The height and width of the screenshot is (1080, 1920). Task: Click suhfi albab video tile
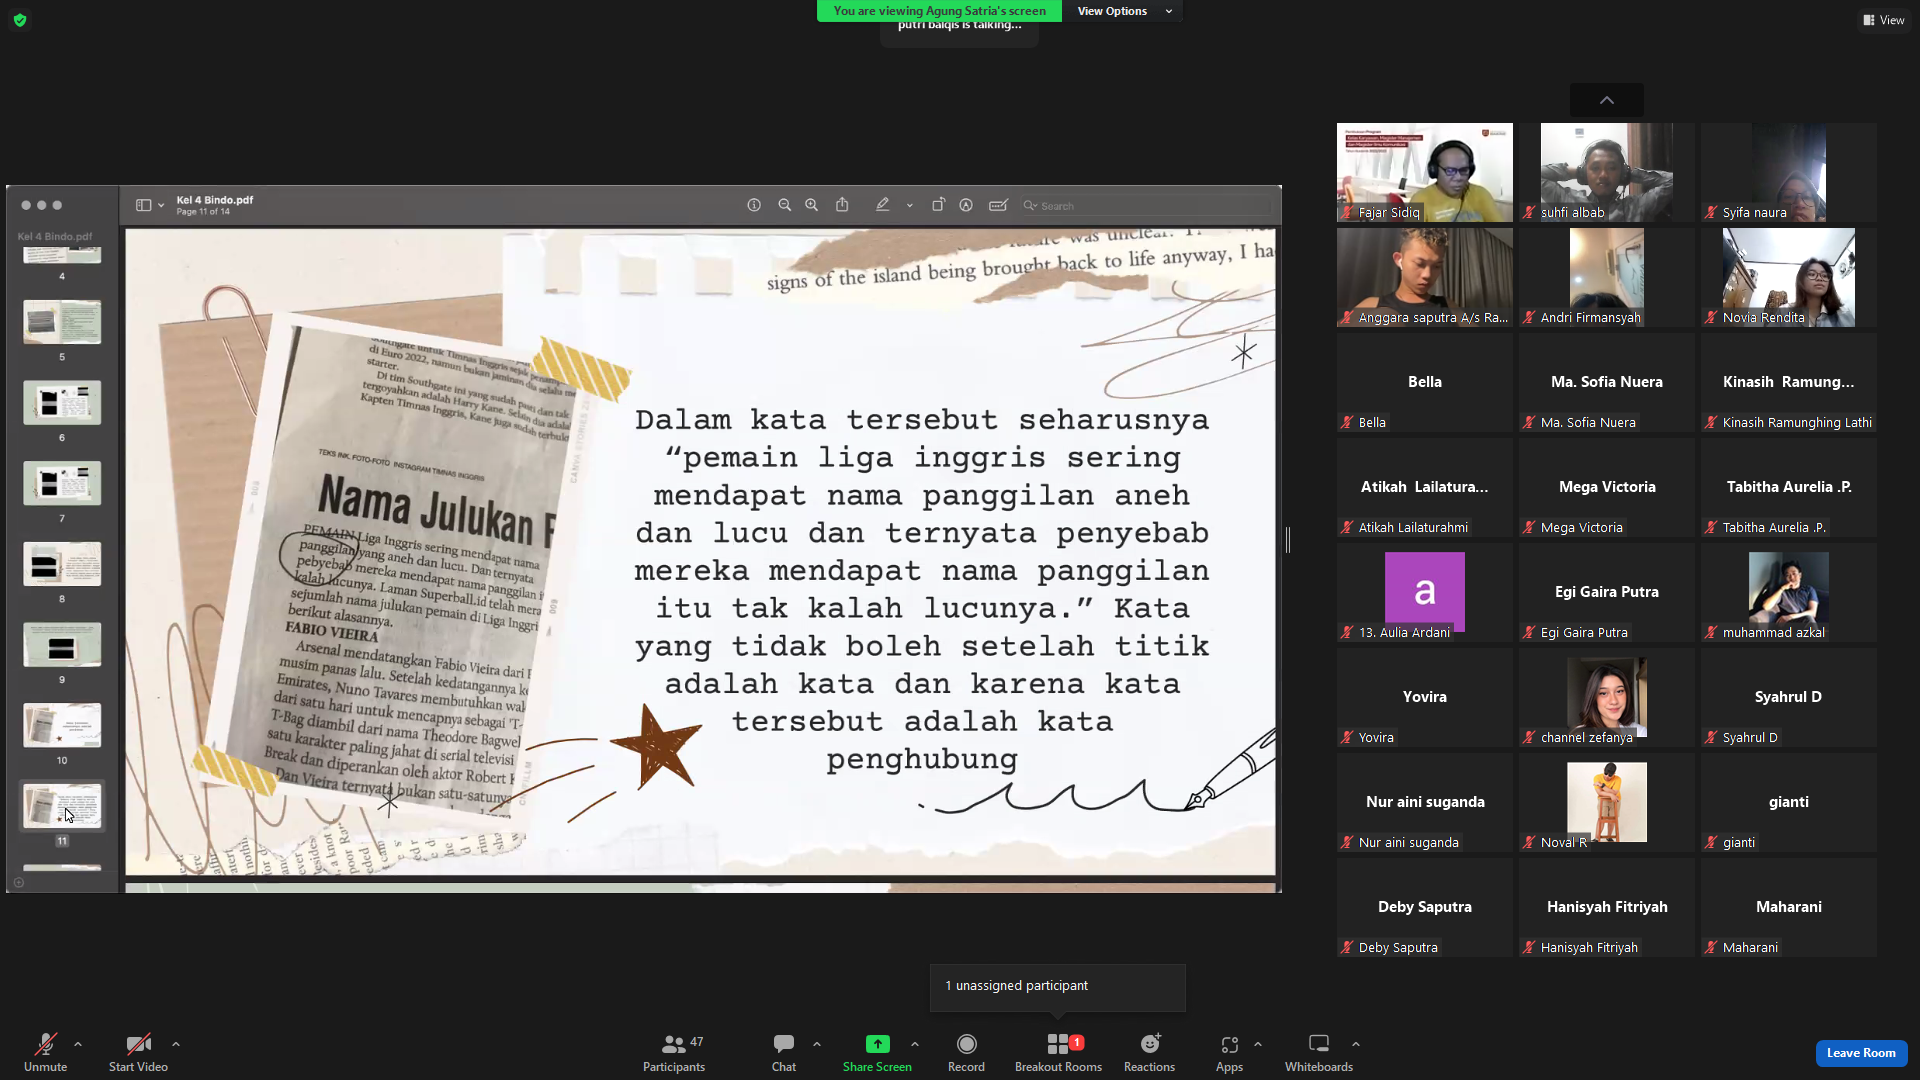tap(1607, 172)
